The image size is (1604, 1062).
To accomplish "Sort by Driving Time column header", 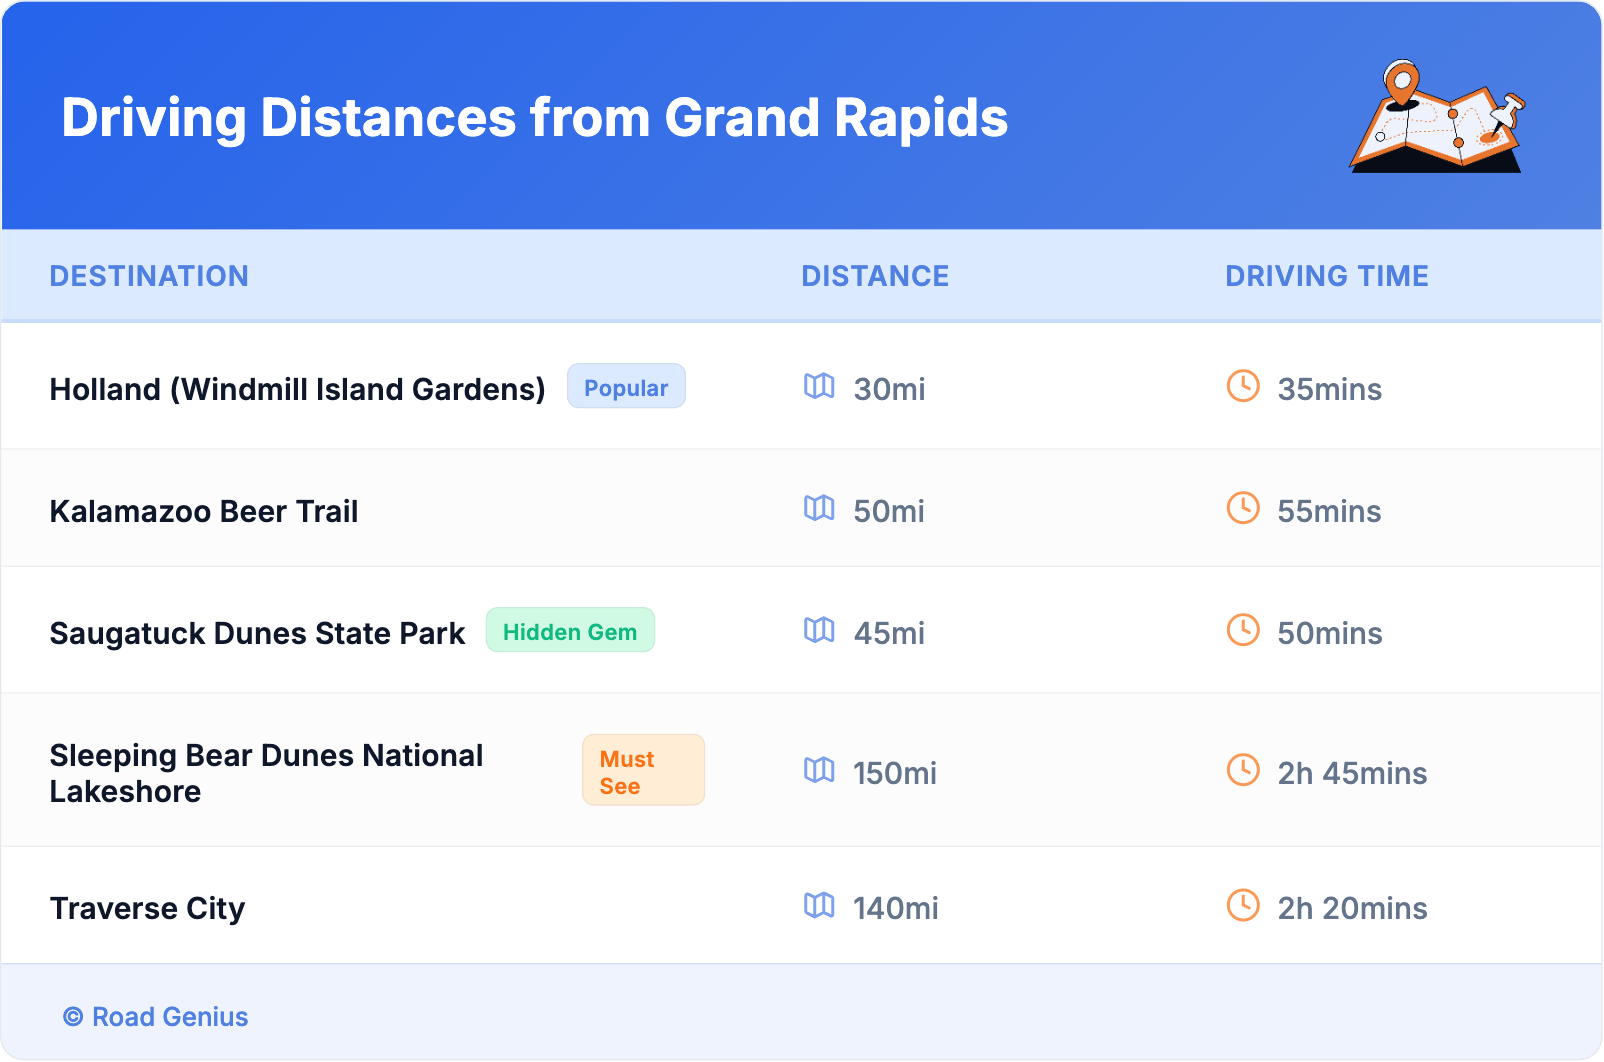I will coord(1326,276).
